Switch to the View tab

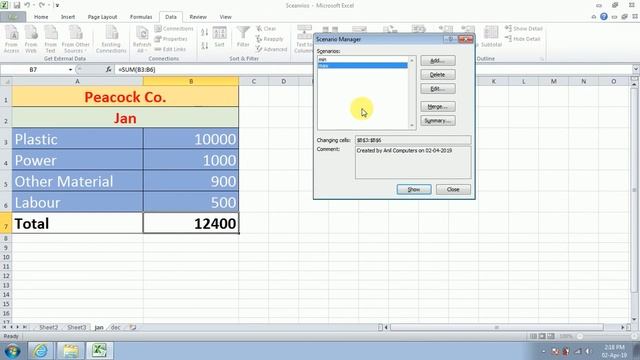pyautogui.click(x=225, y=17)
